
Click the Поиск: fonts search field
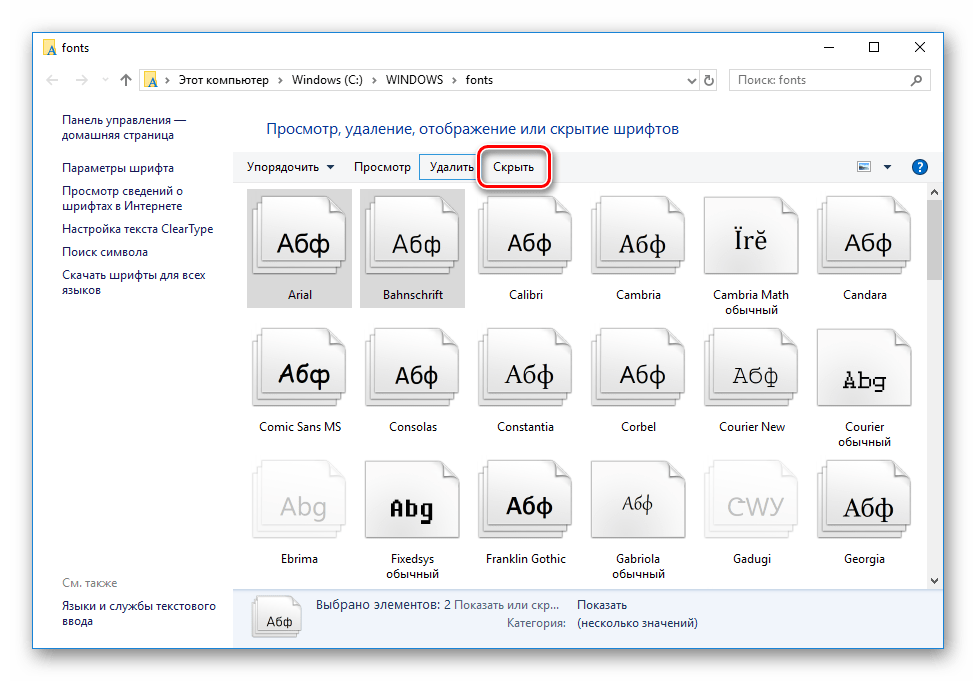point(820,80)
